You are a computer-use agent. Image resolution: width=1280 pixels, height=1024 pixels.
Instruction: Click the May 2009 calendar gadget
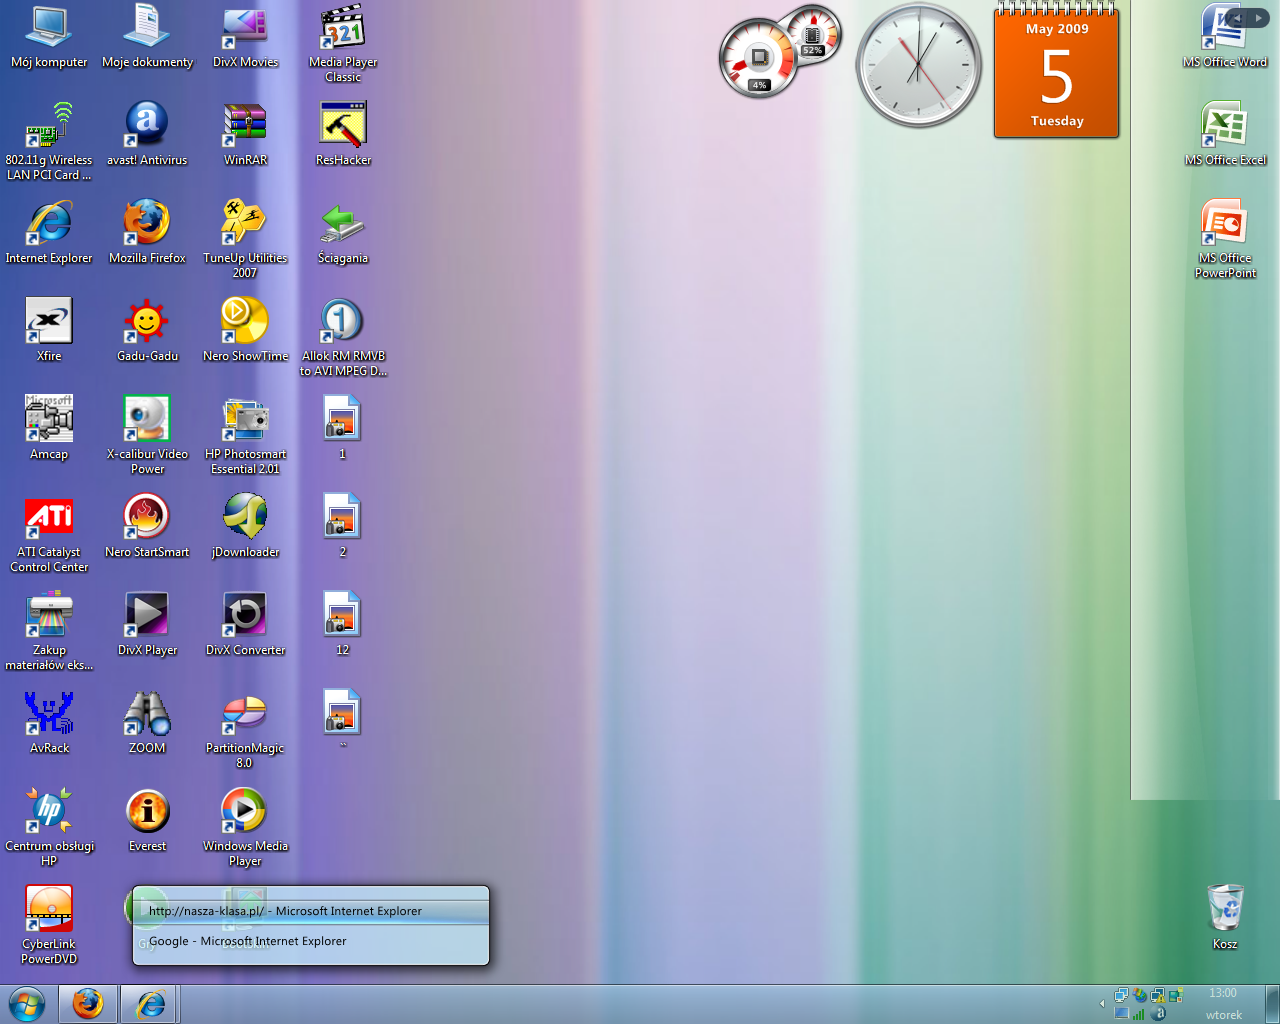click(1056, 72)
